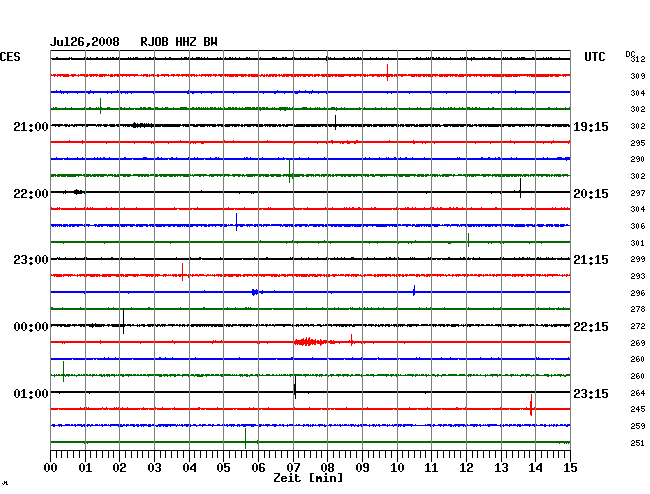Image resolution: width=650 pixels, height=494 pixels.
Task: Click minute tick label 11
Action: click(x=431, y=468)
